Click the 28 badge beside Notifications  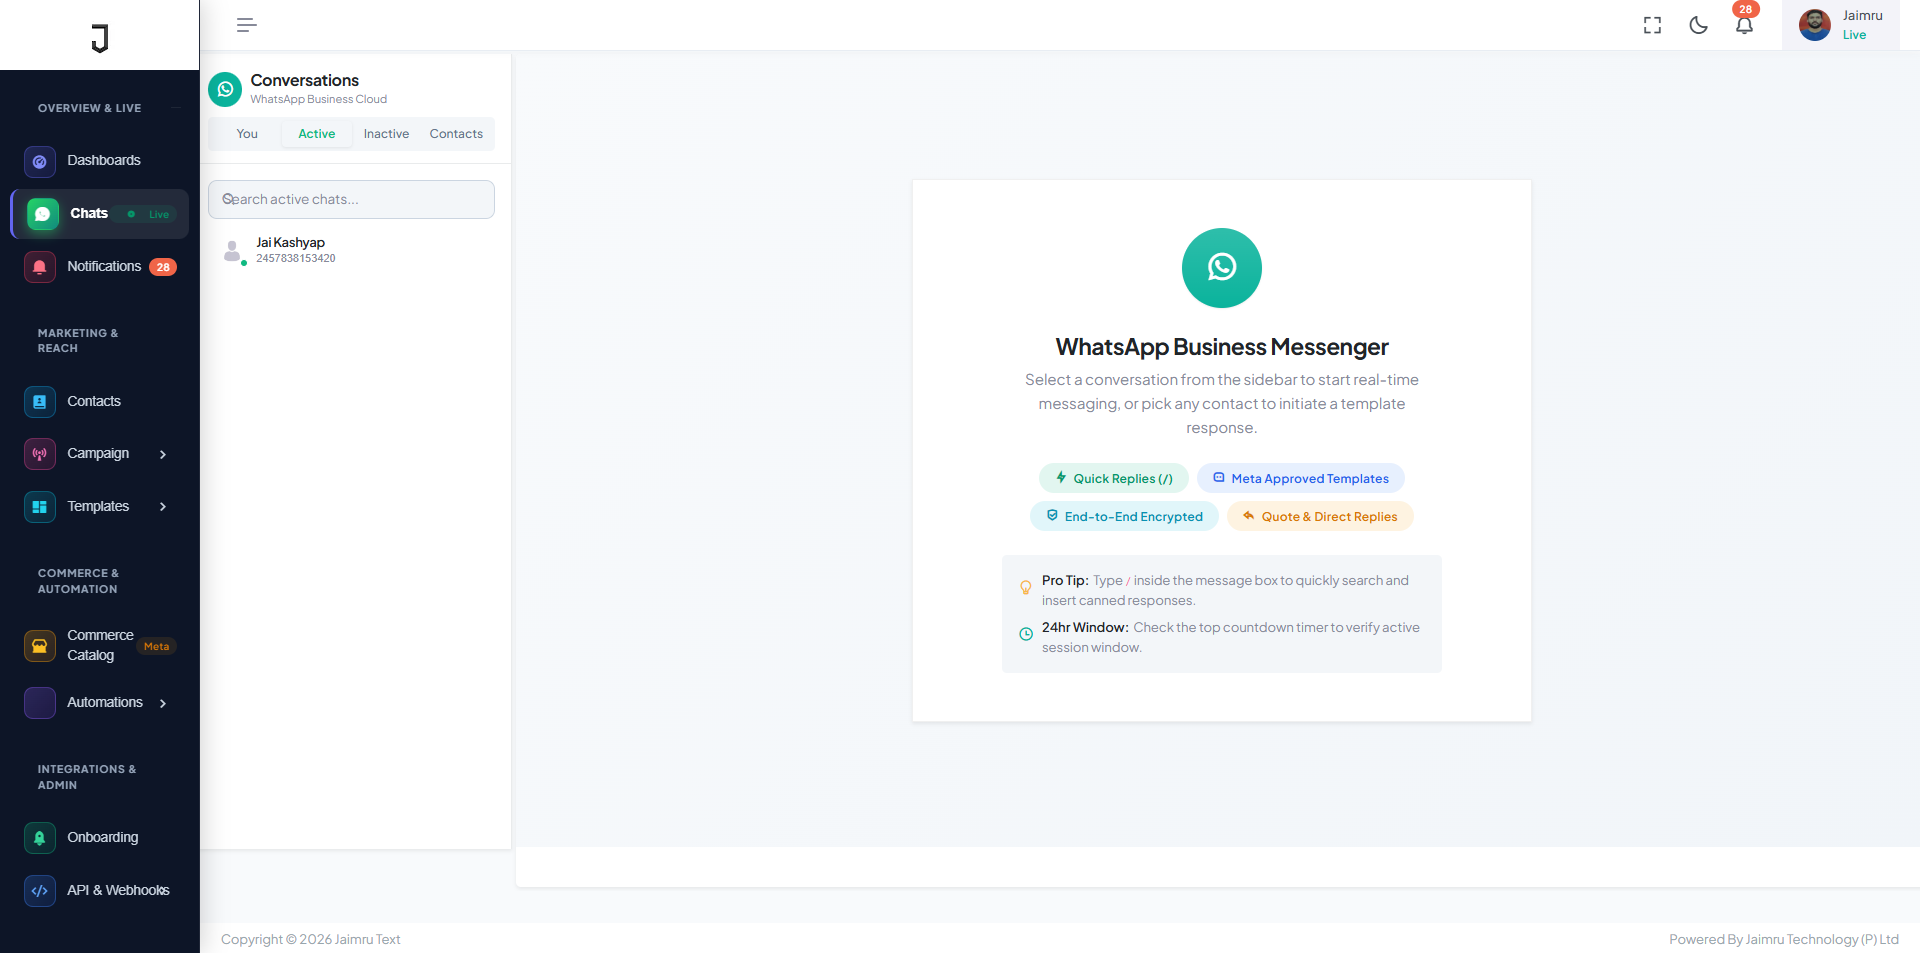click(163, 267)
